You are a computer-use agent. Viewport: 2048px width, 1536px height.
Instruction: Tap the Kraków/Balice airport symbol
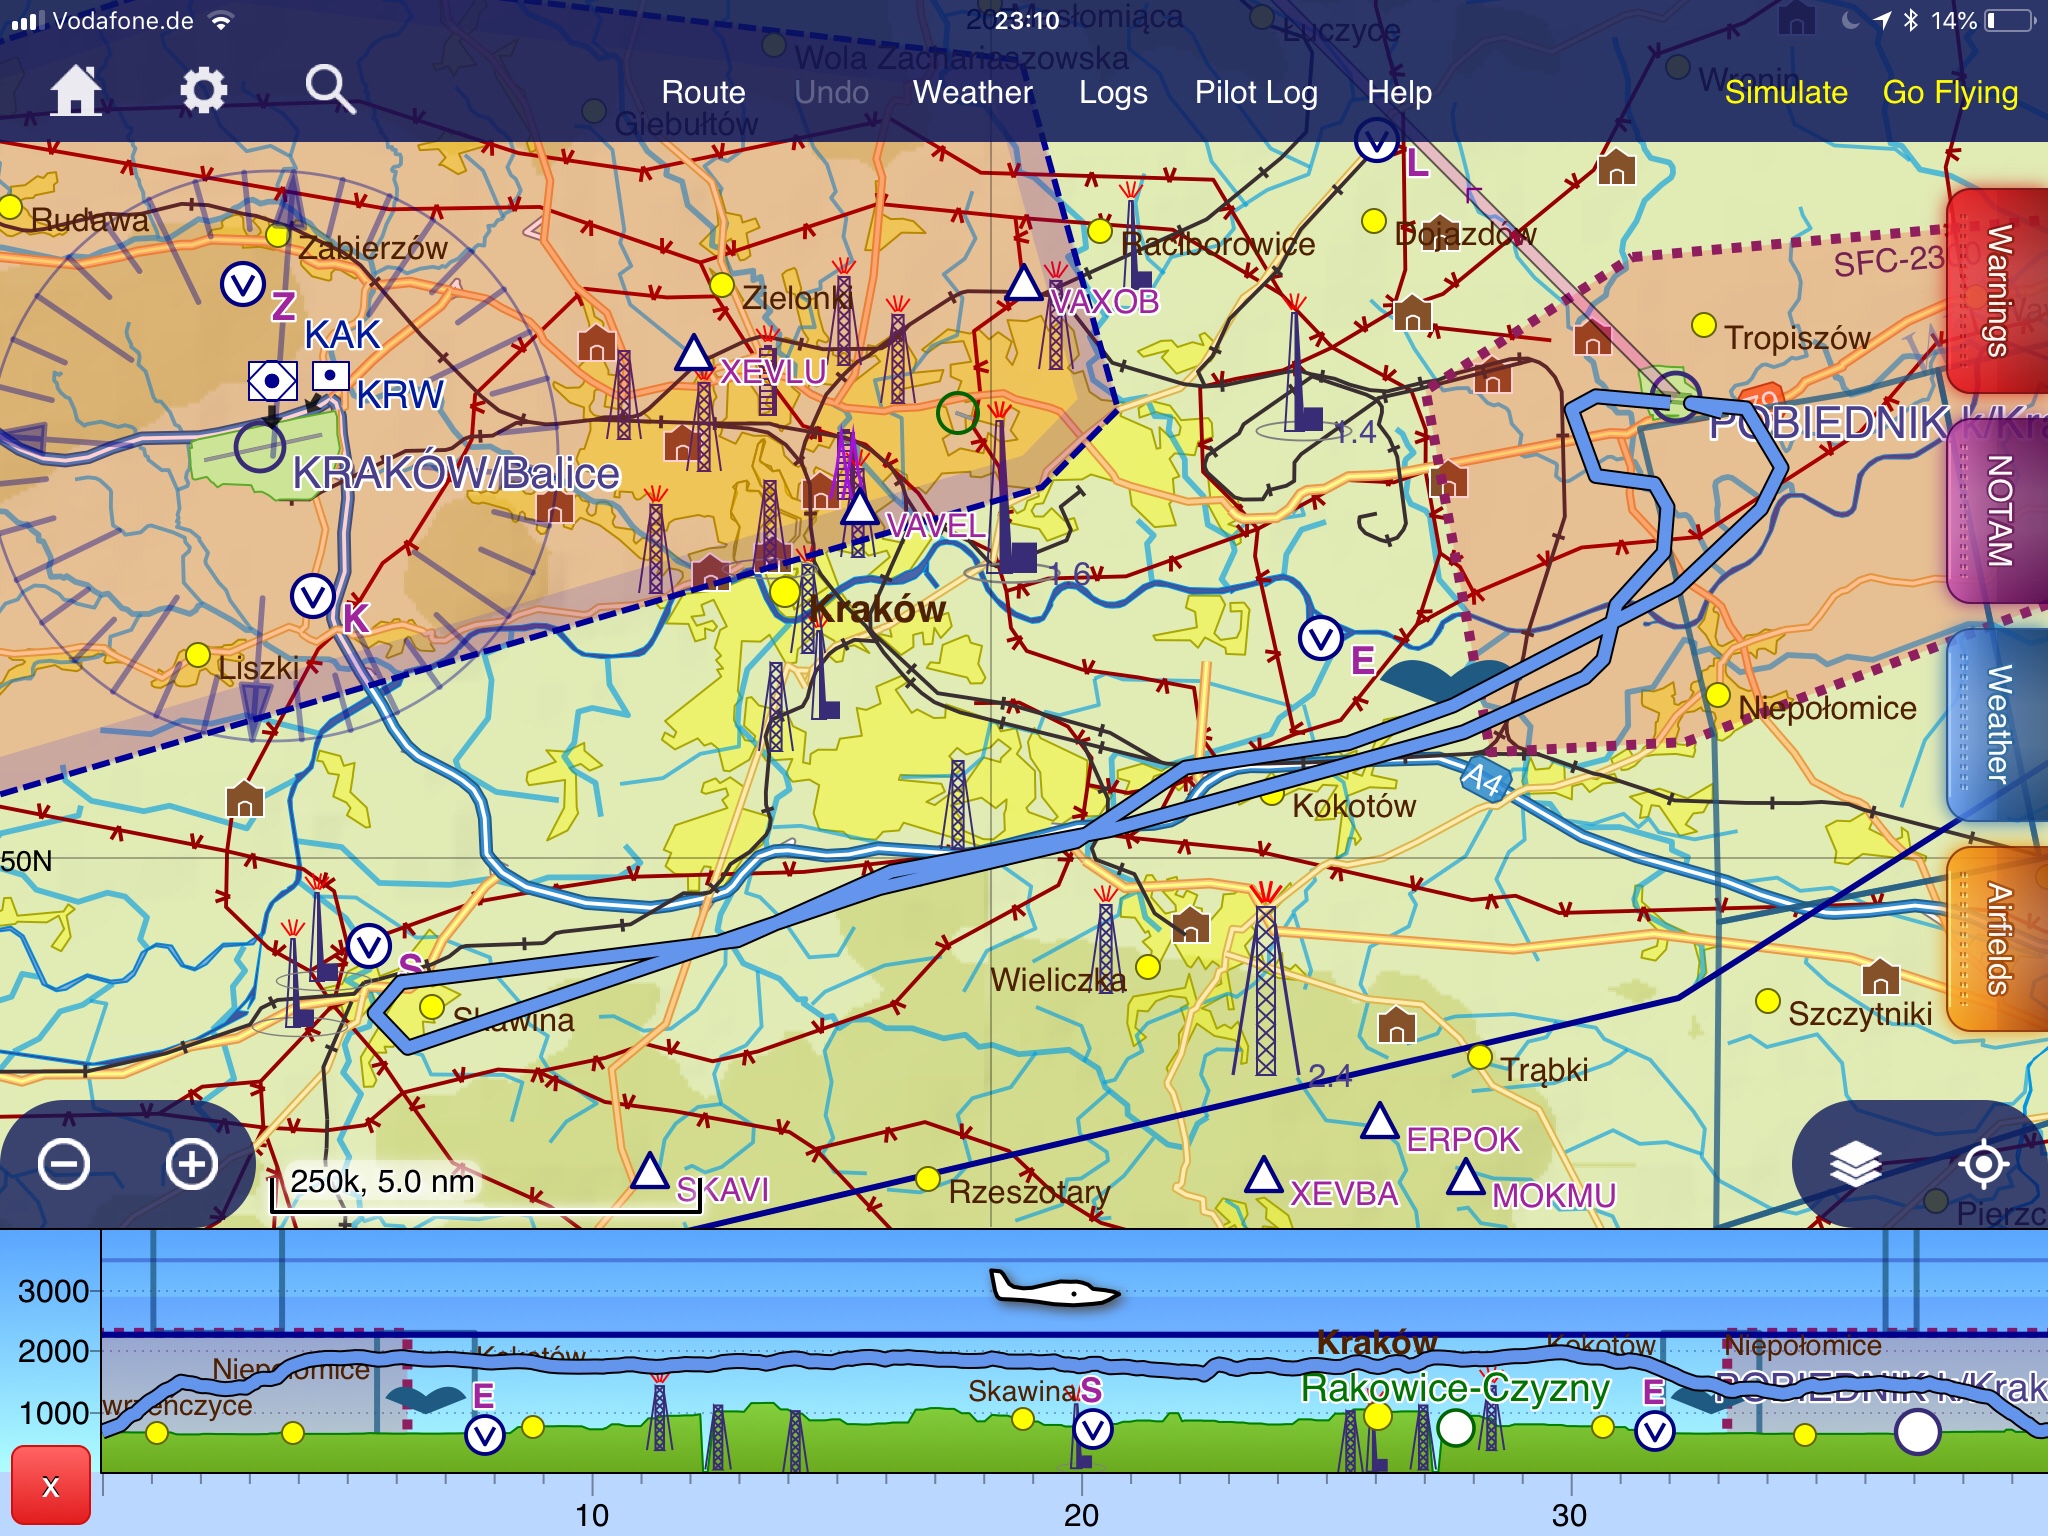tap(260, 446)
